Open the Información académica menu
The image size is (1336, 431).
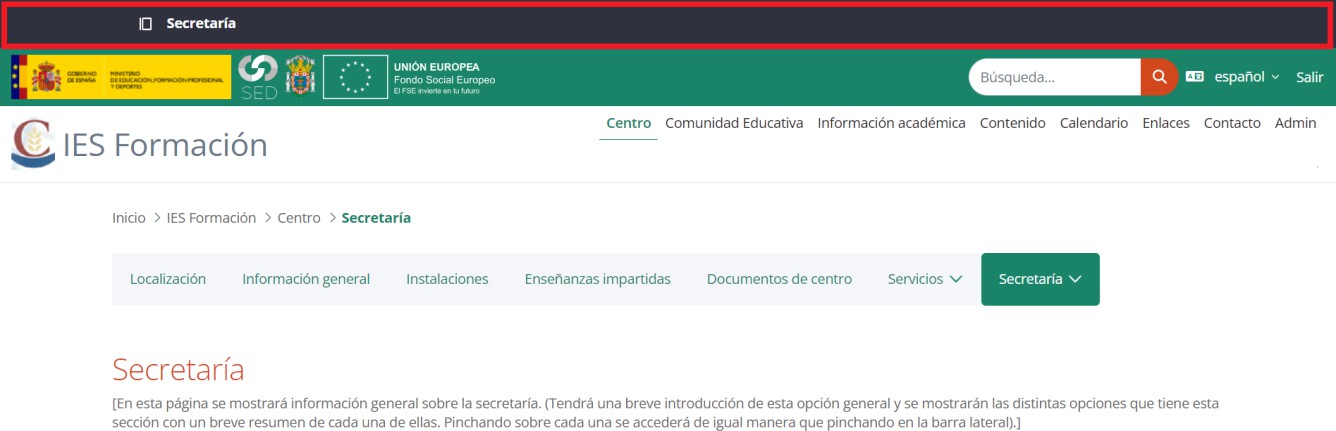click(x=891, y=123)
